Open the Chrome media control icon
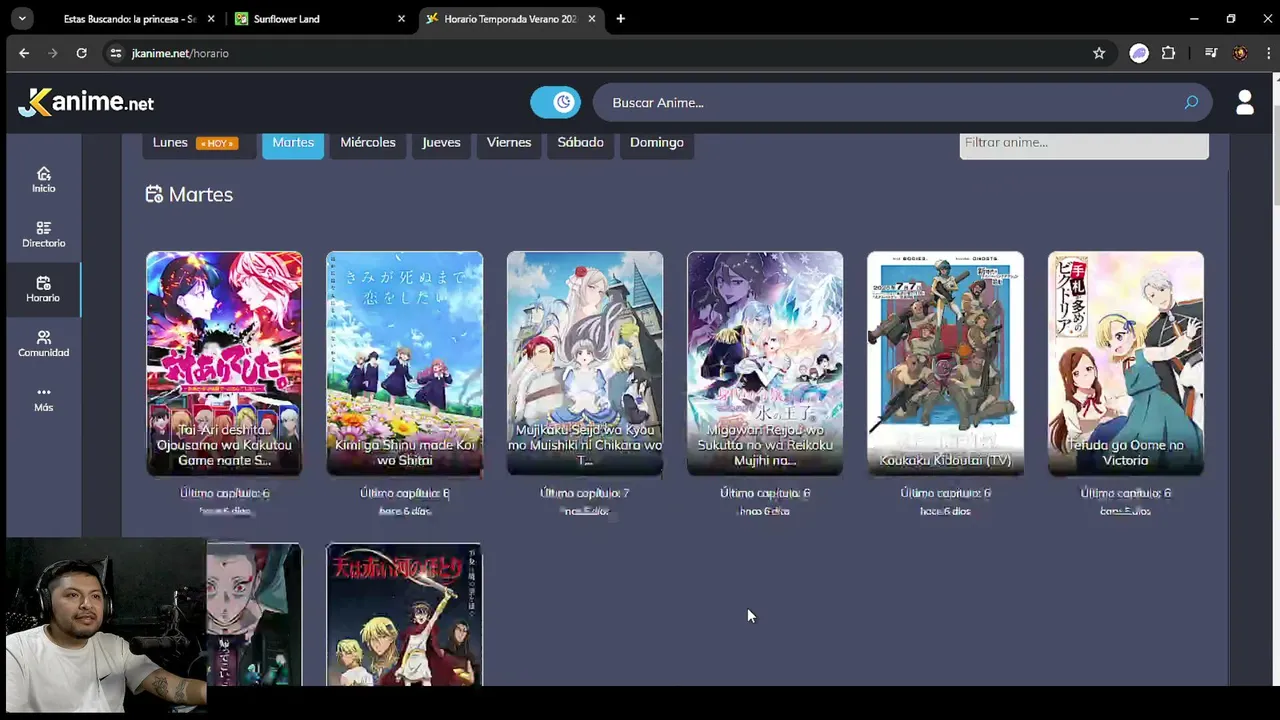1280x720 pixels. click(1211, 53)
